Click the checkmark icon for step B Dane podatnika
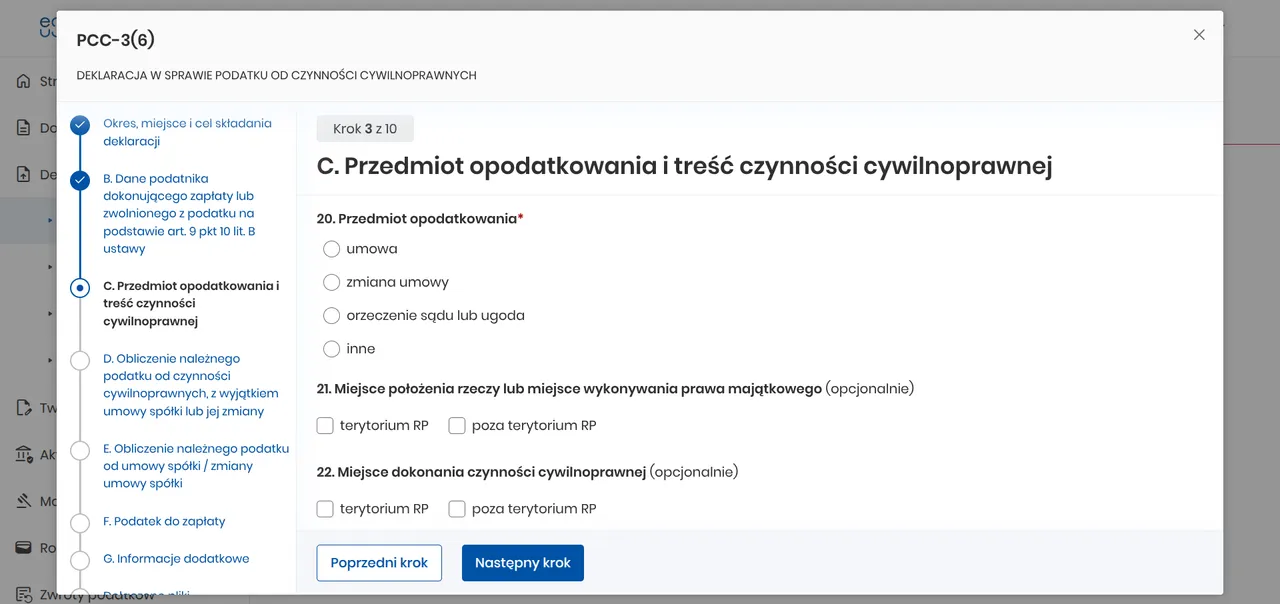 [x=80, y=180]
